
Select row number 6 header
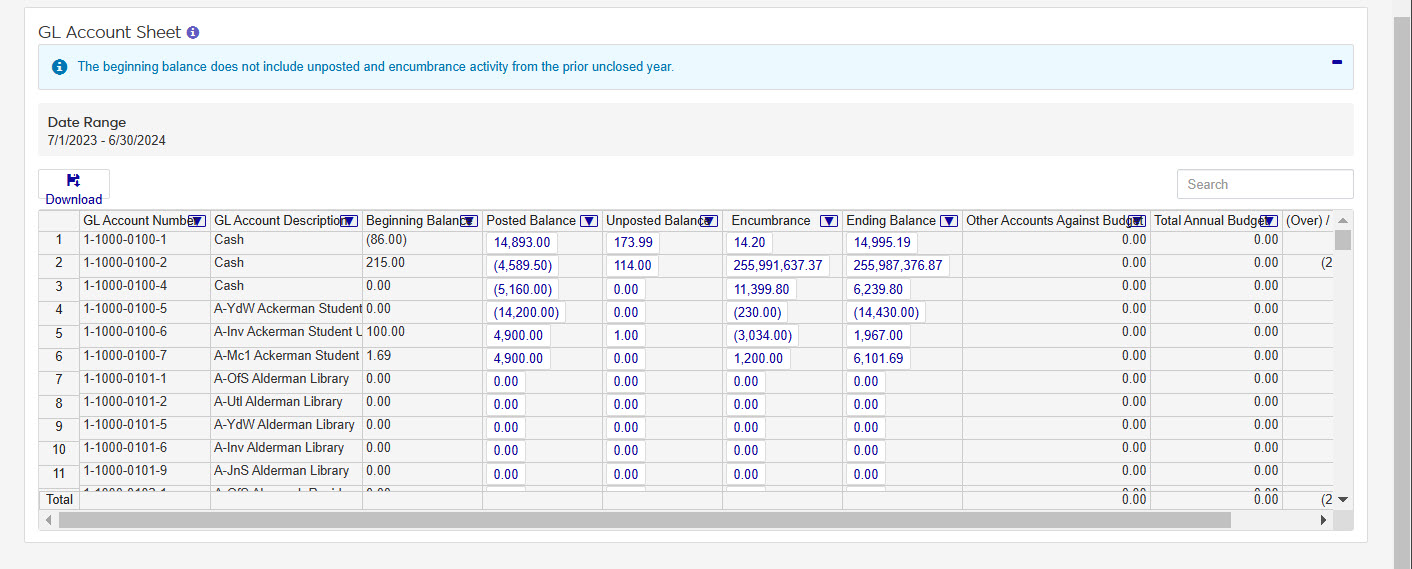[x=59, y=357]
